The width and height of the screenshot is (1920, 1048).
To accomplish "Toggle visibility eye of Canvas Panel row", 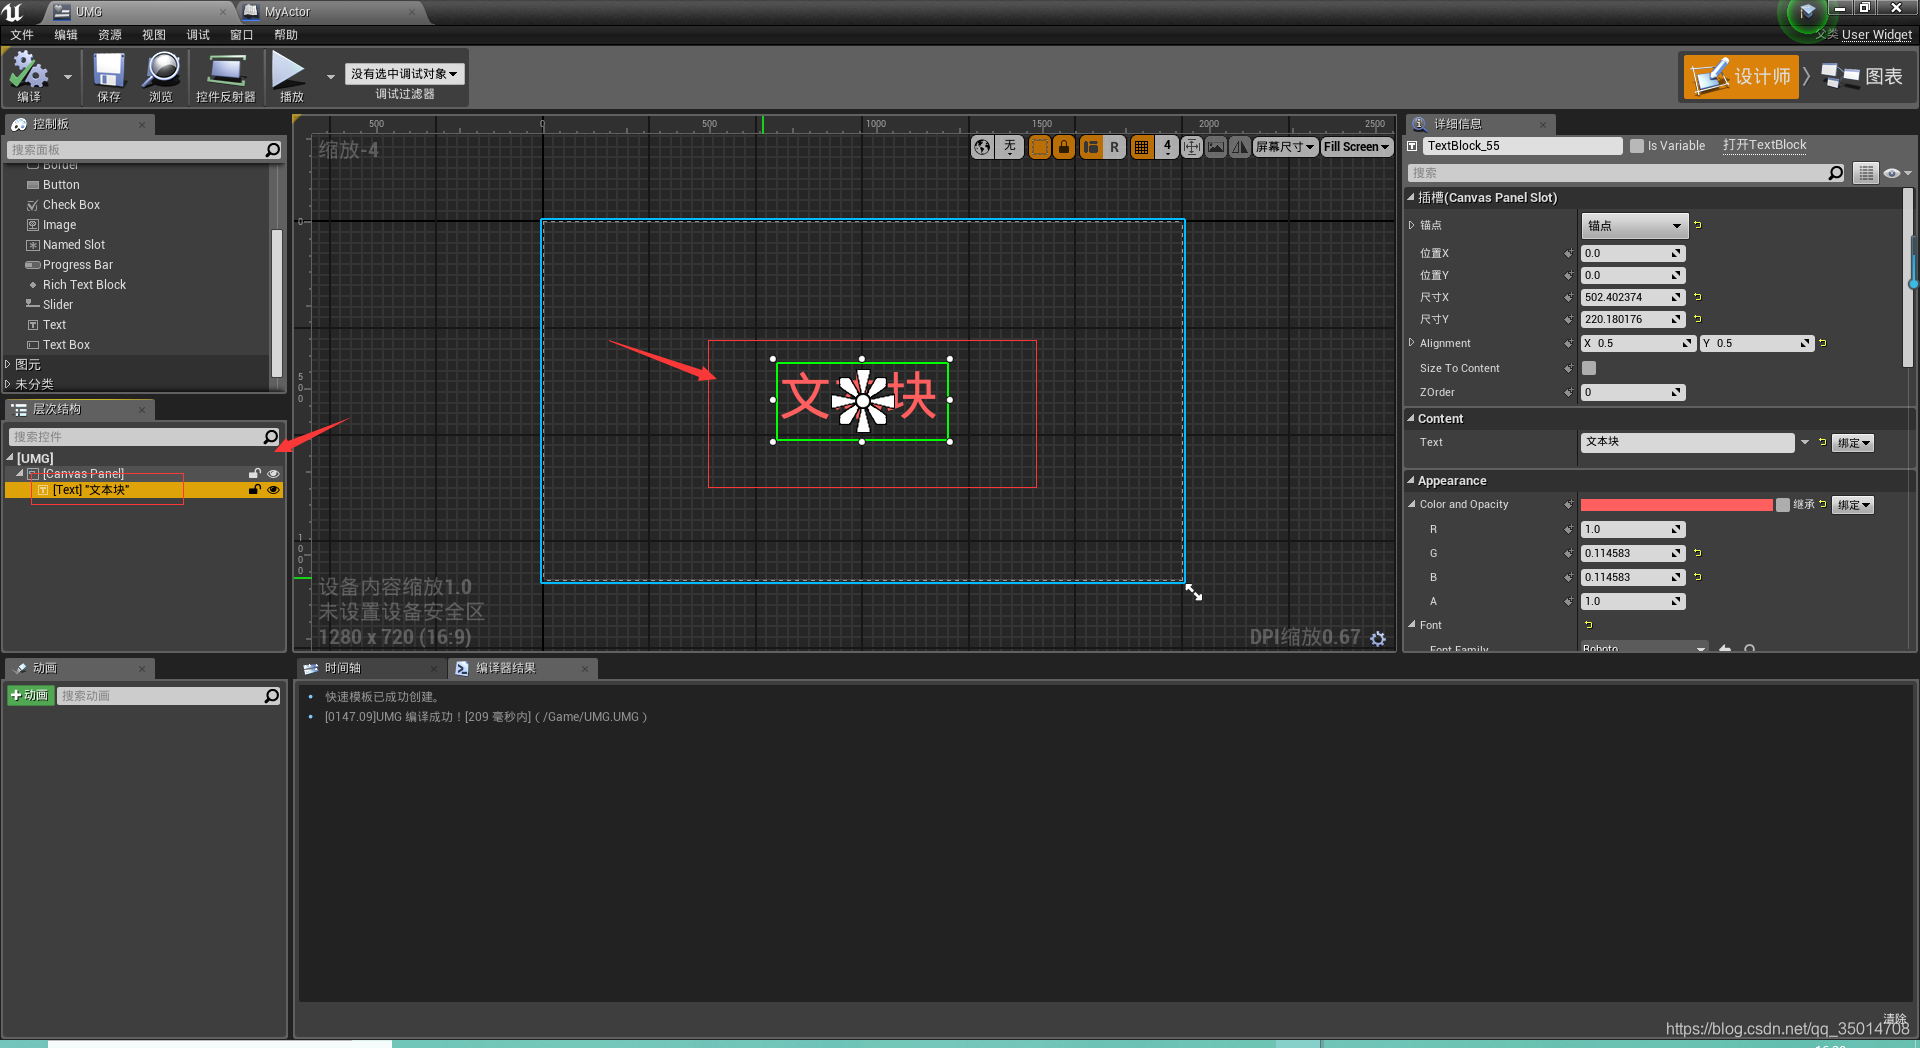I will (273, 474).
